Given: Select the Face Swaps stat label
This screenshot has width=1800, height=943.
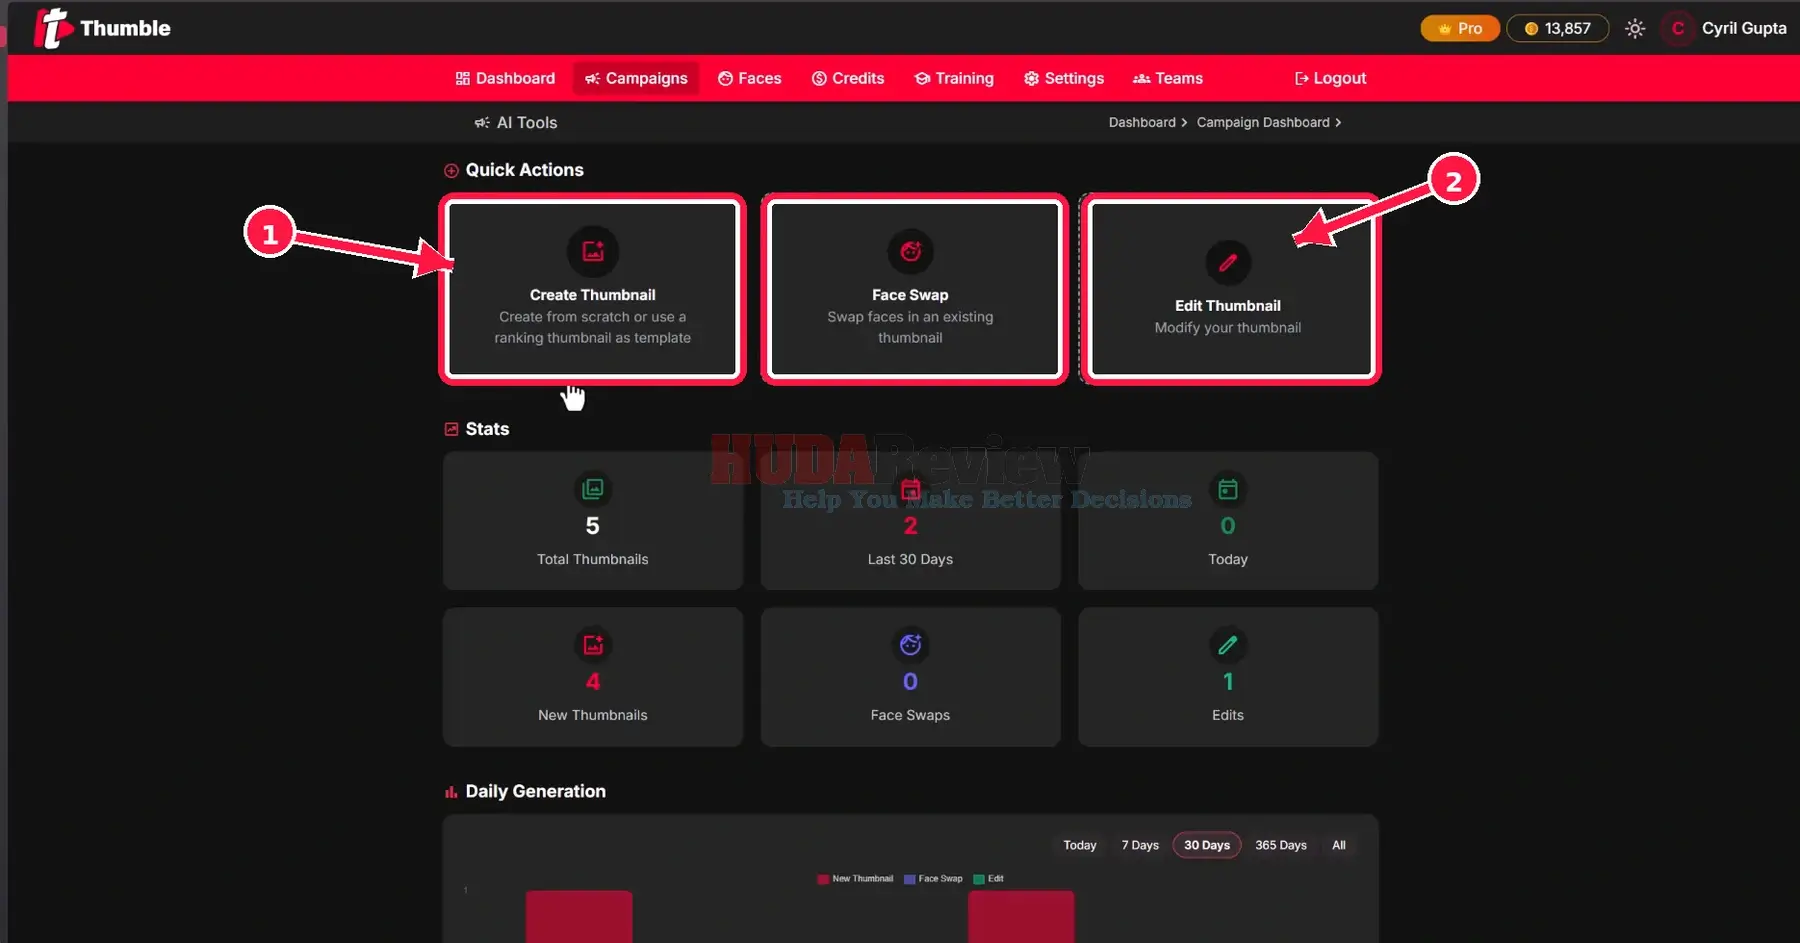Looking at the screenshot, I should click(910, 715).
